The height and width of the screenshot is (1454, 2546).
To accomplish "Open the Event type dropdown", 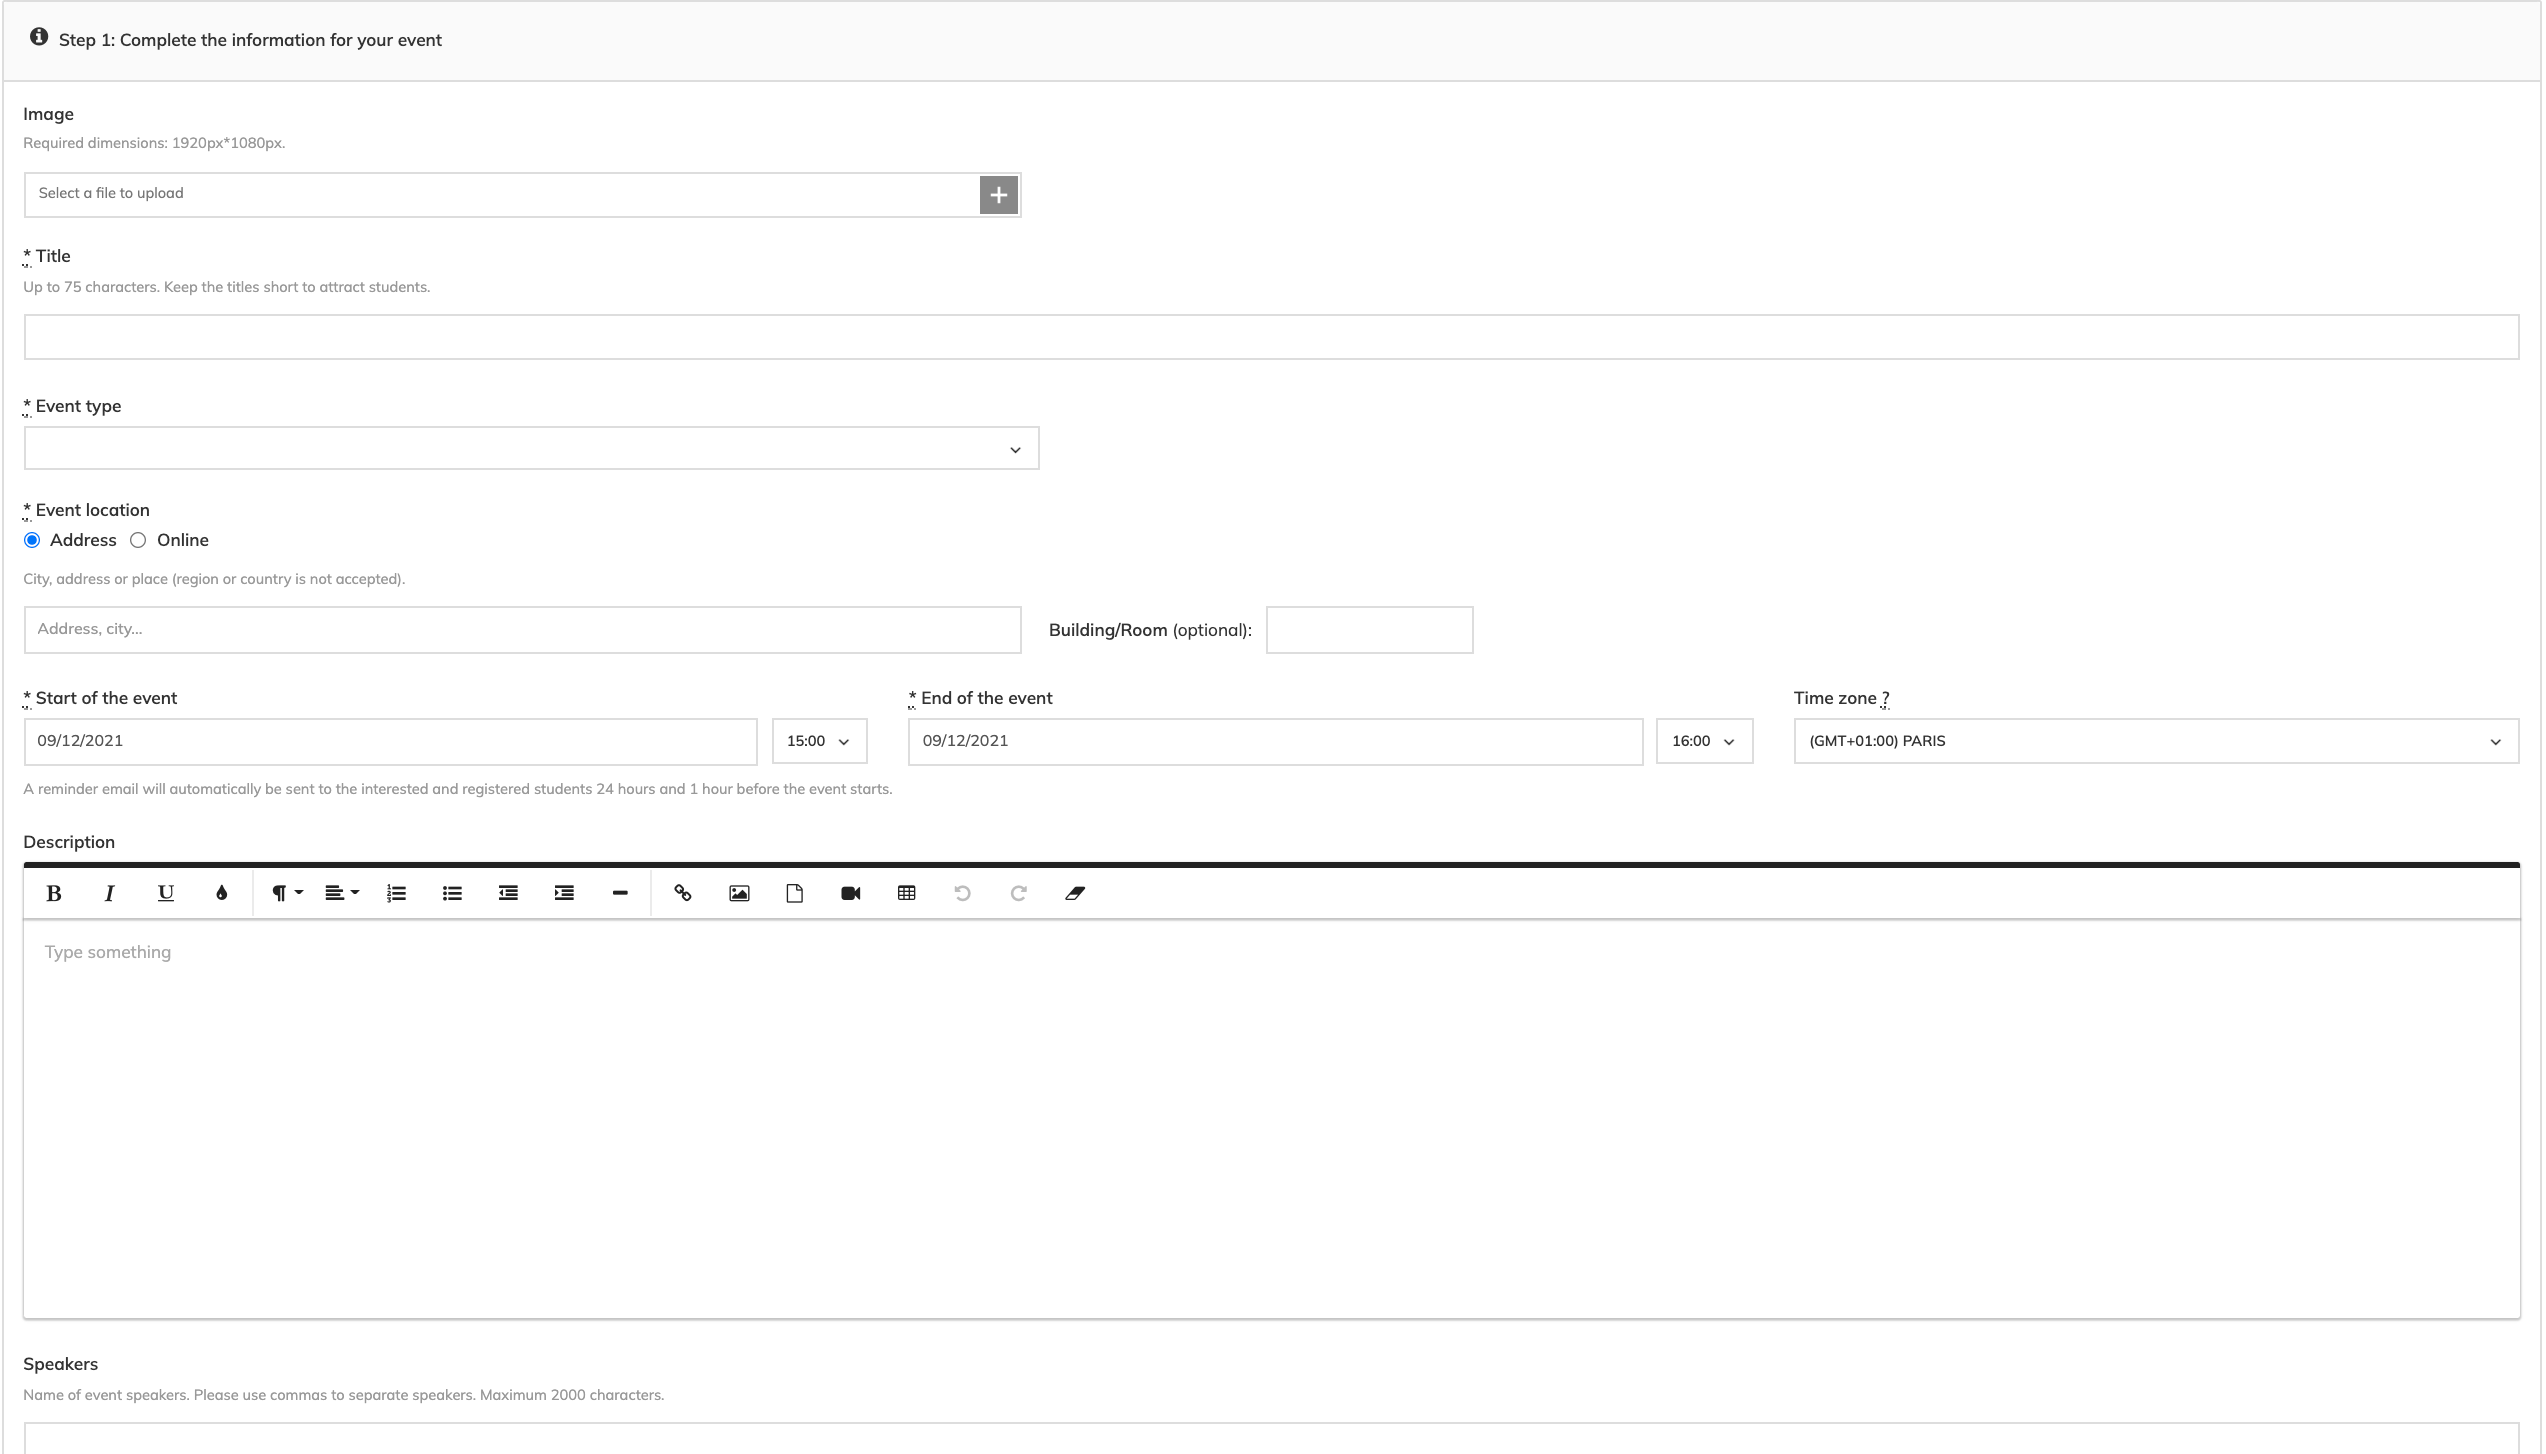I will click(531, 449).
